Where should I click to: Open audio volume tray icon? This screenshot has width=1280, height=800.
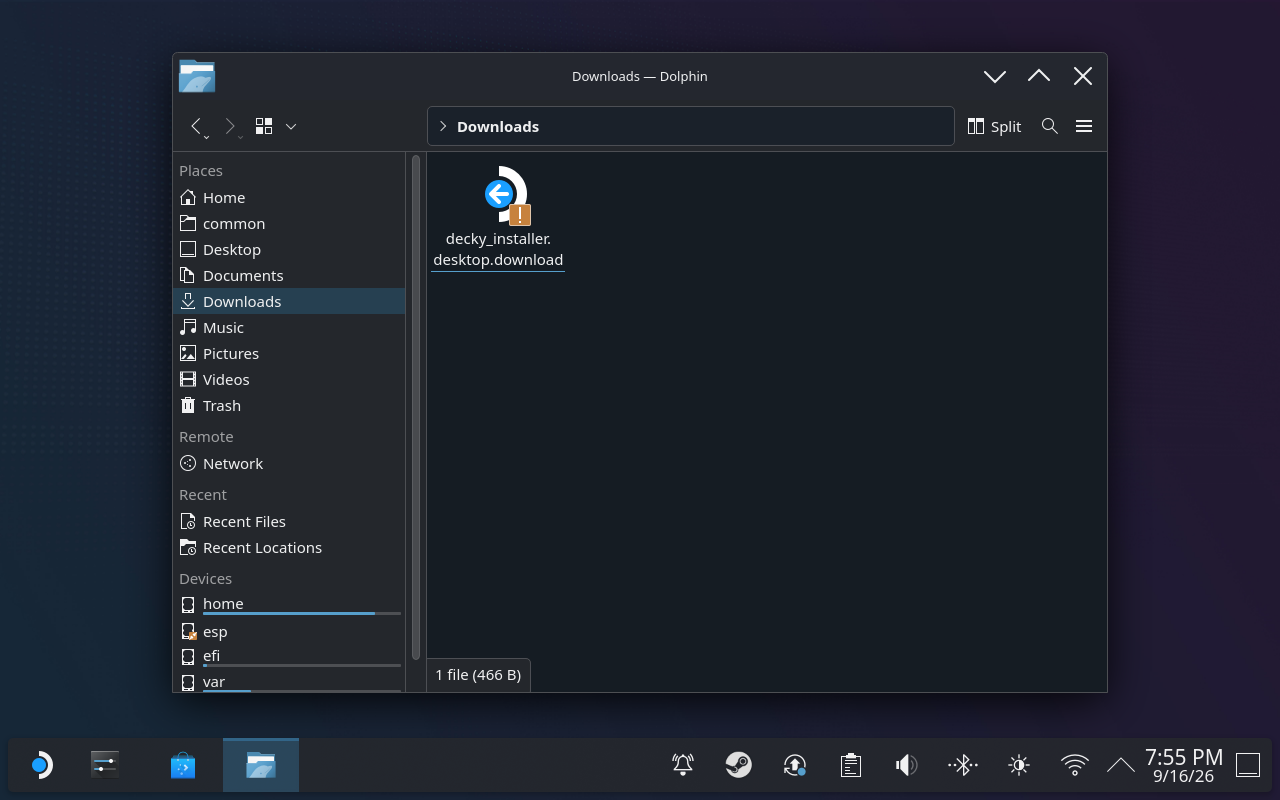(907, 766)
